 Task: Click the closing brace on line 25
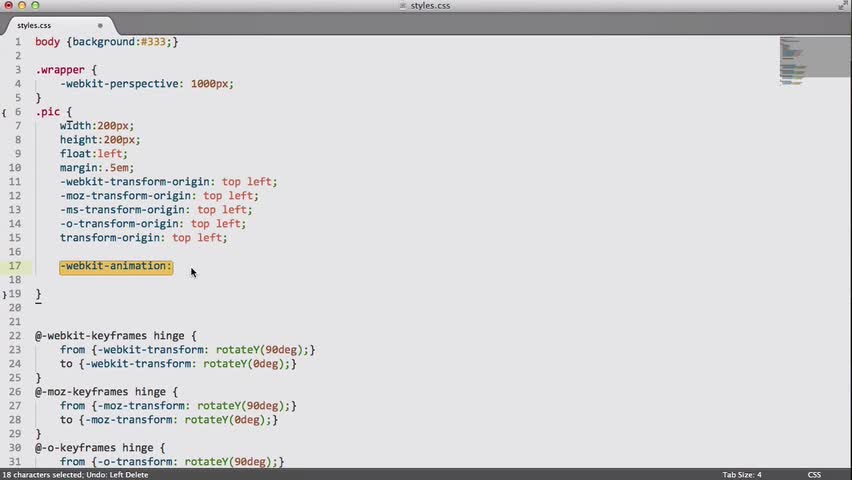point(38,378)
